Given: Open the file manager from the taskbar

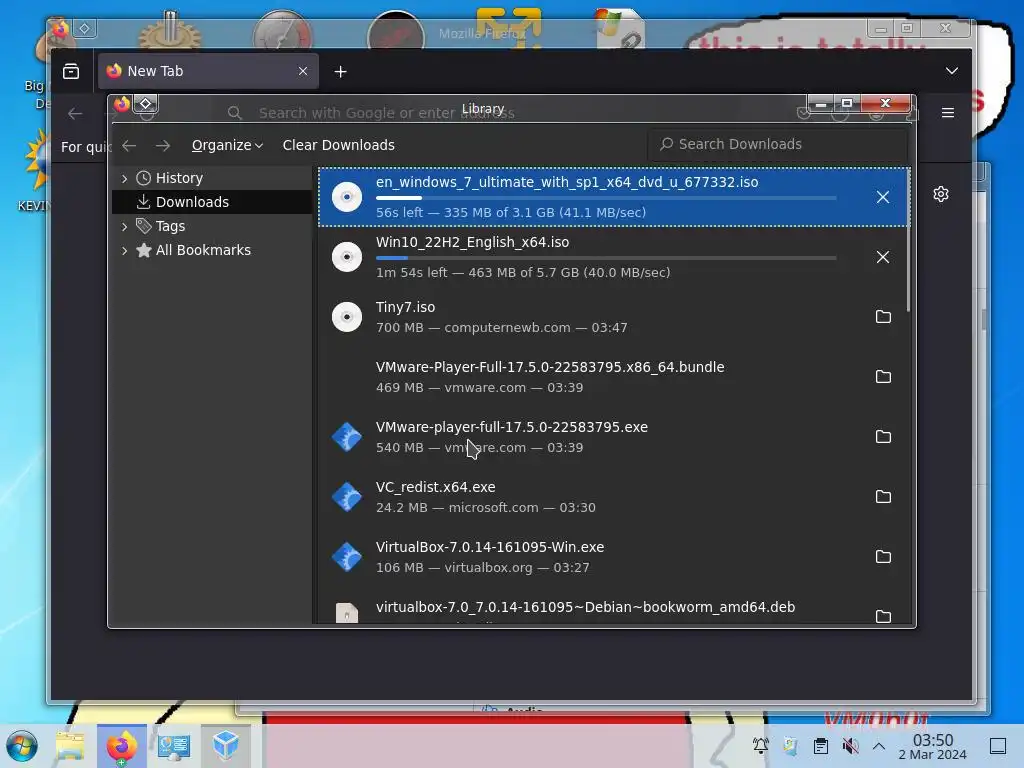Looking at the screenshot, I should (x=70, y=746).
